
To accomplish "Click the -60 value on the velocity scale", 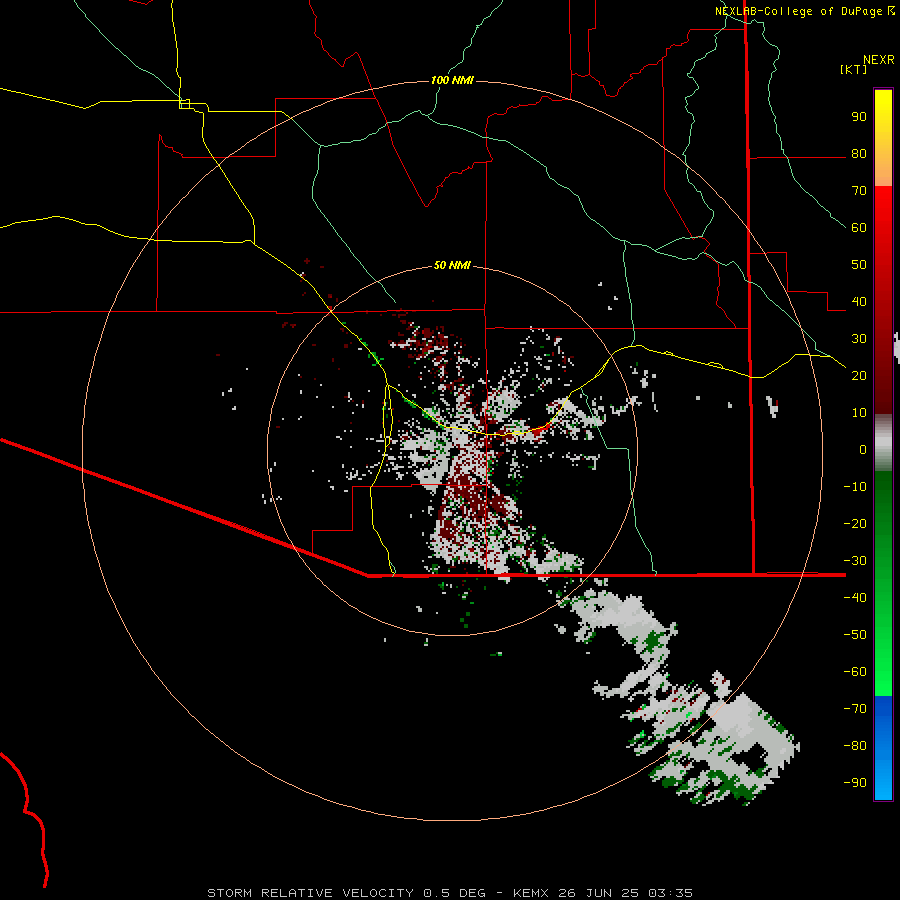I will (855, 672).
